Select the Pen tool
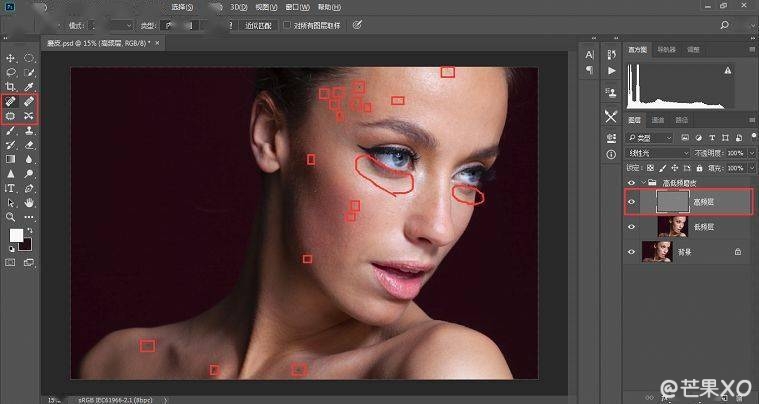This screenshot has height=404, width=759. click(29, 188)
